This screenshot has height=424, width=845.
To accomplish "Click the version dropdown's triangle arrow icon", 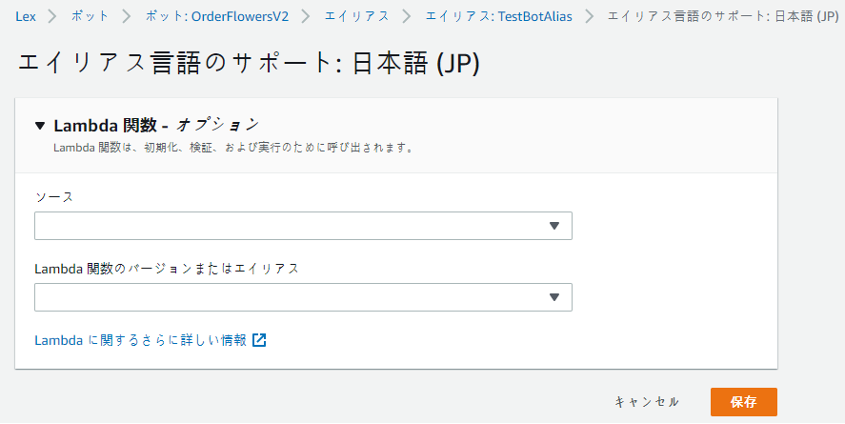I will point(554,297).
